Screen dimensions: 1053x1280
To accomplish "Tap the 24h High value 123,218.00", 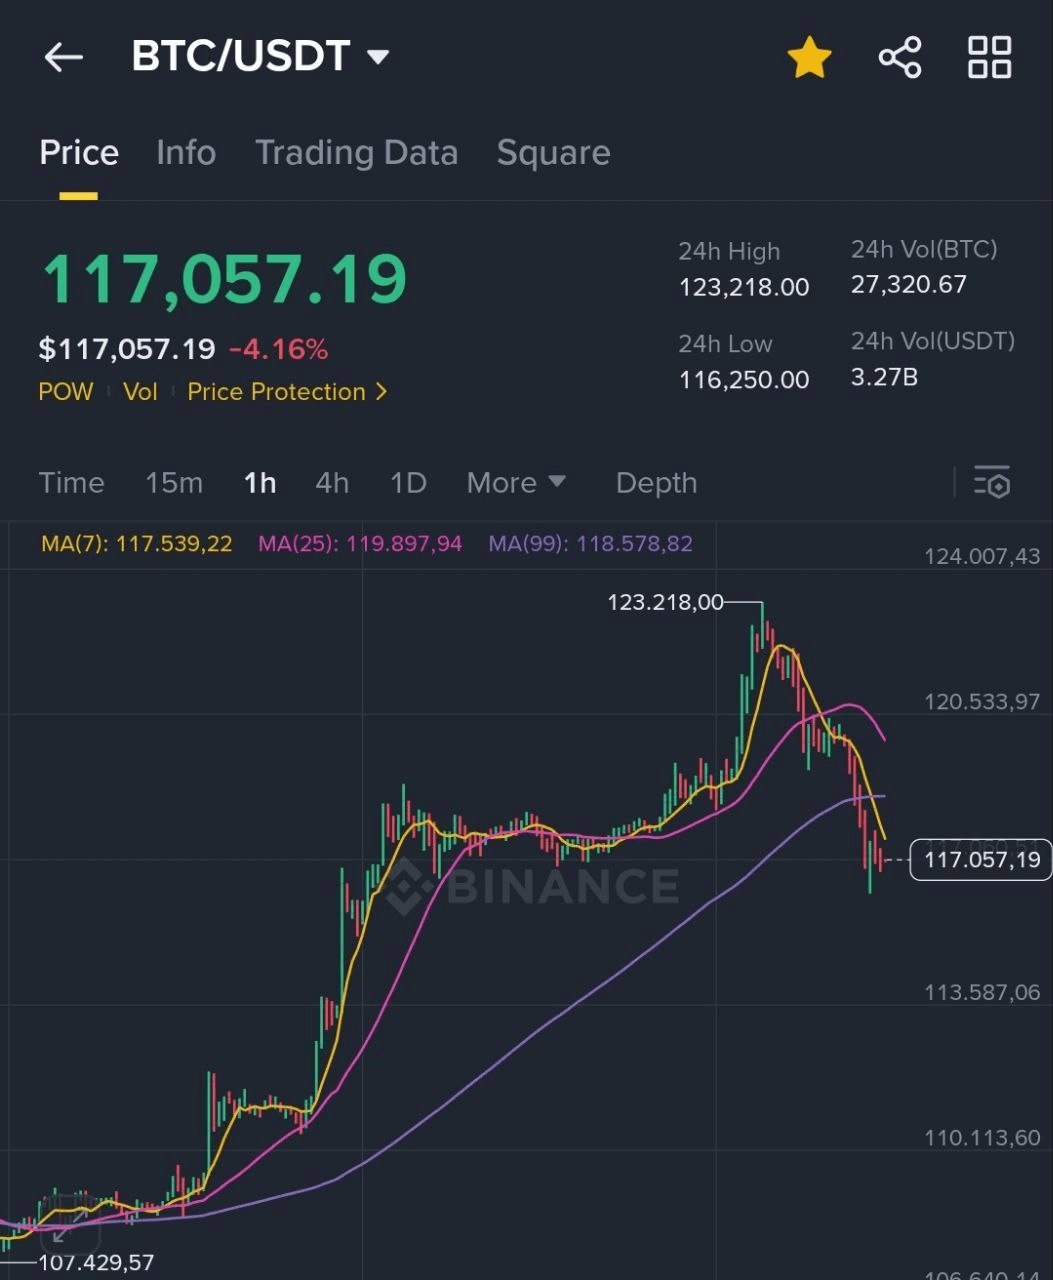I will coord(744,288).
